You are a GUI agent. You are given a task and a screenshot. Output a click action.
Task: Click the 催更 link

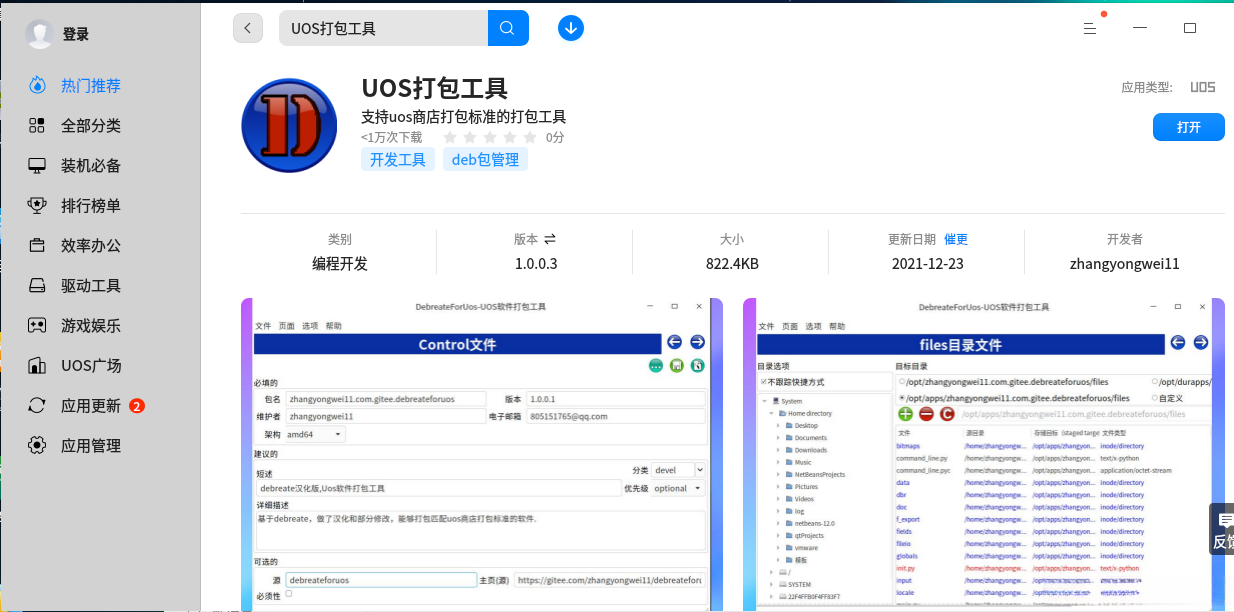[x=956, y=239]
